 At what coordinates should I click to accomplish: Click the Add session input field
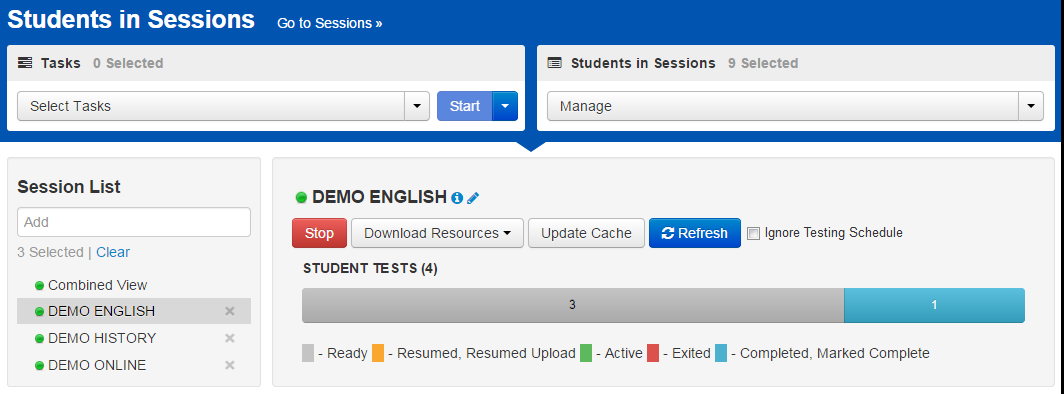coord(134,222)
